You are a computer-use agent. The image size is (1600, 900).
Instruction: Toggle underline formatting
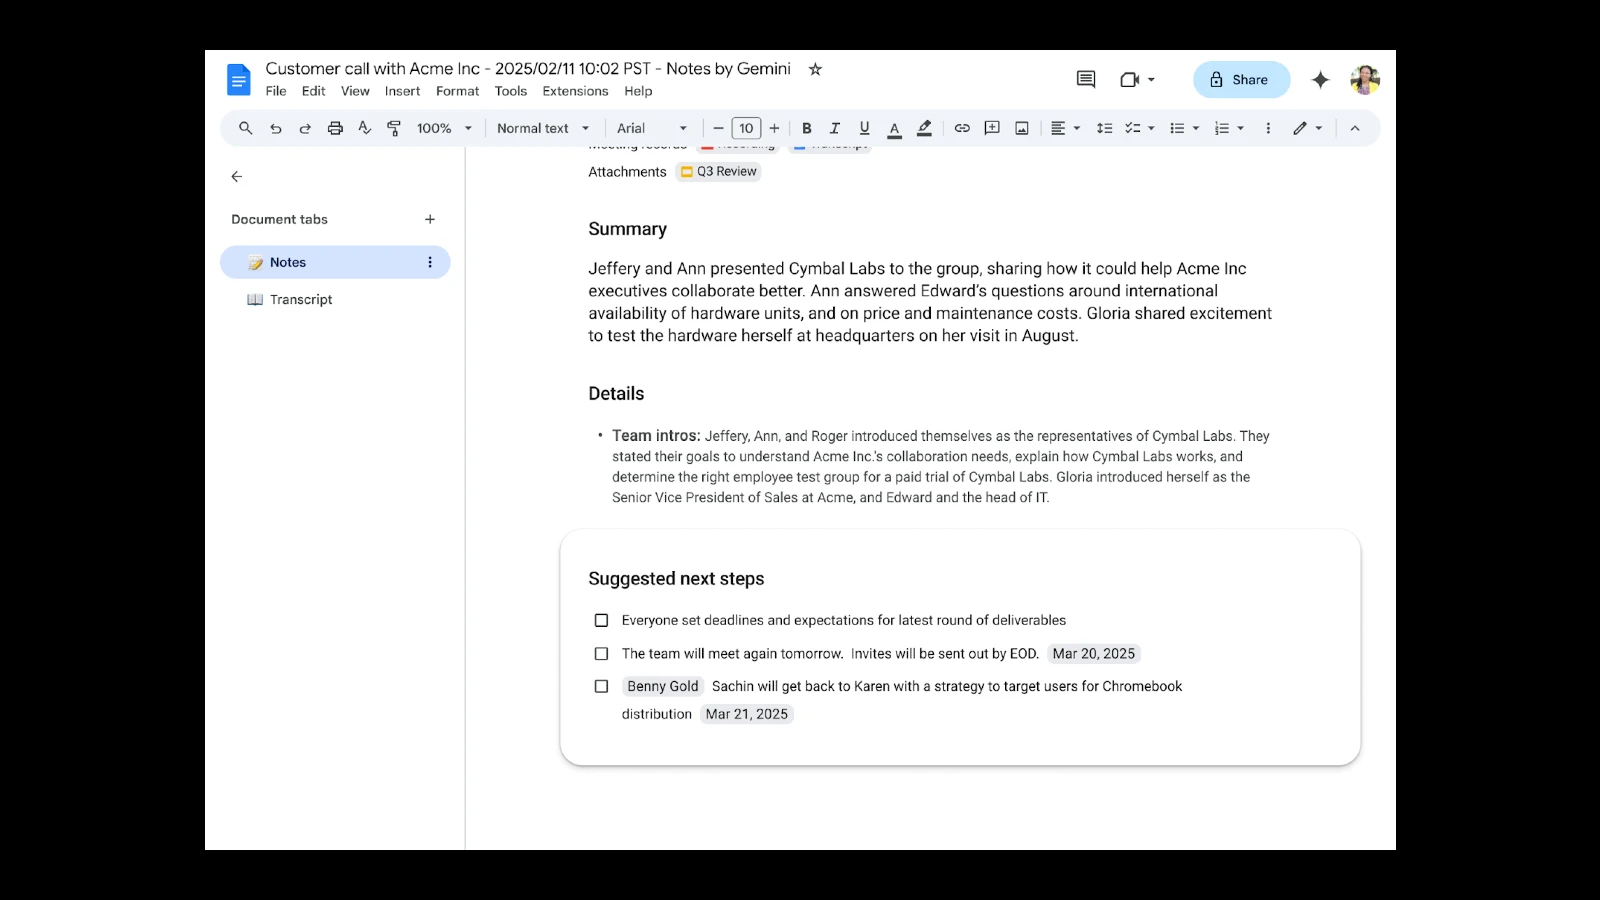[x=864, y=128]
